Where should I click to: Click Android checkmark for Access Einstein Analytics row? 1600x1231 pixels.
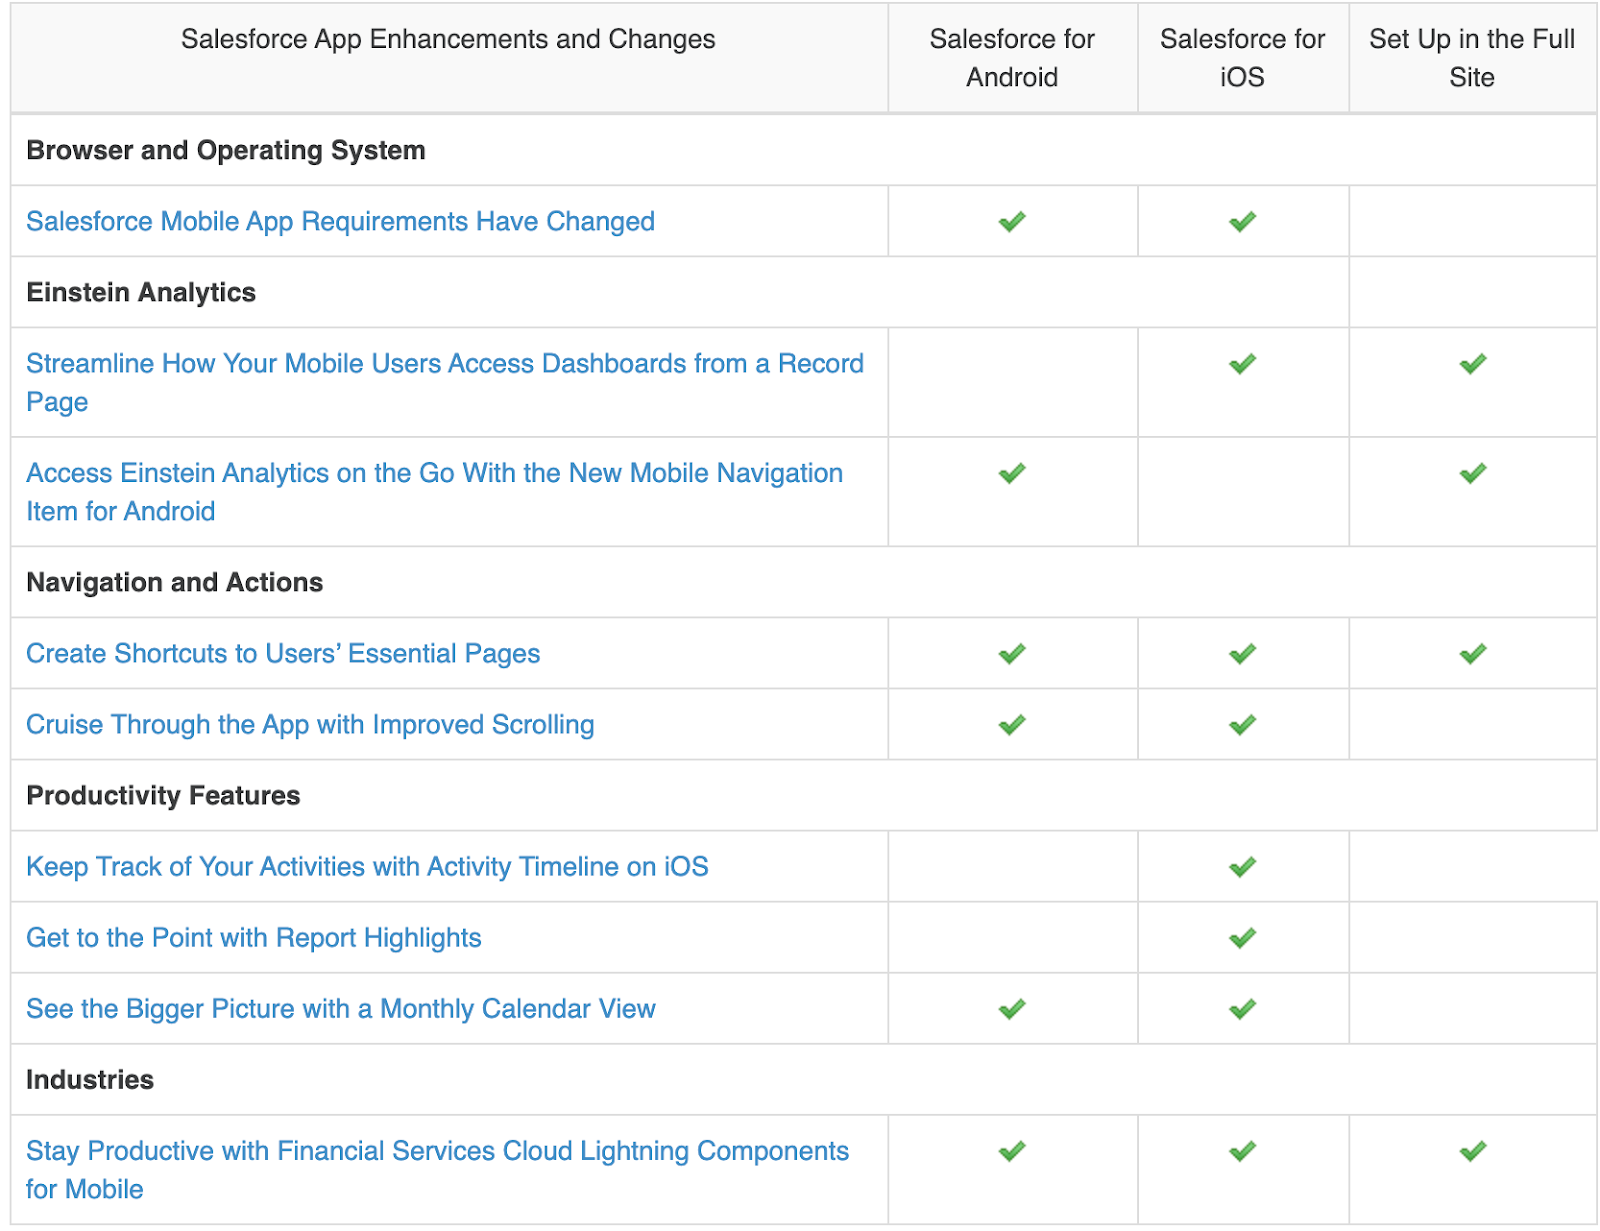(1012, 473)
